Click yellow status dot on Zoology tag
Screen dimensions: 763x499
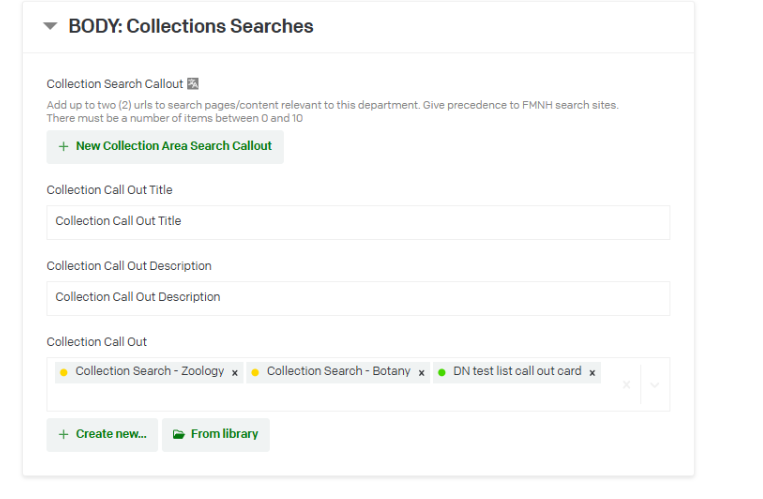click(64, 372)
